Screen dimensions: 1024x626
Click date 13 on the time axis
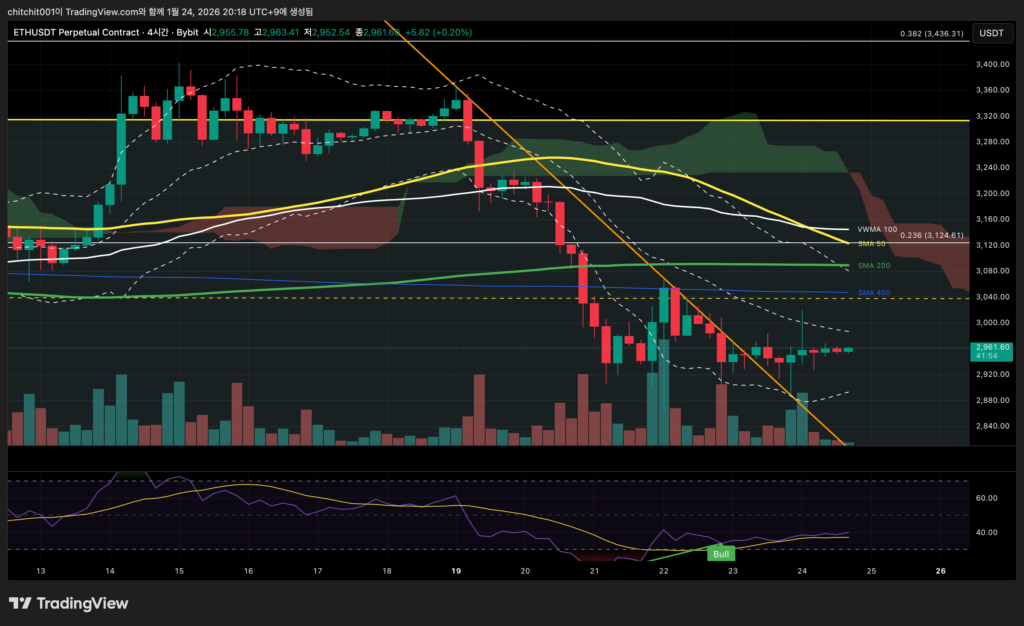[x=40, y=571]
